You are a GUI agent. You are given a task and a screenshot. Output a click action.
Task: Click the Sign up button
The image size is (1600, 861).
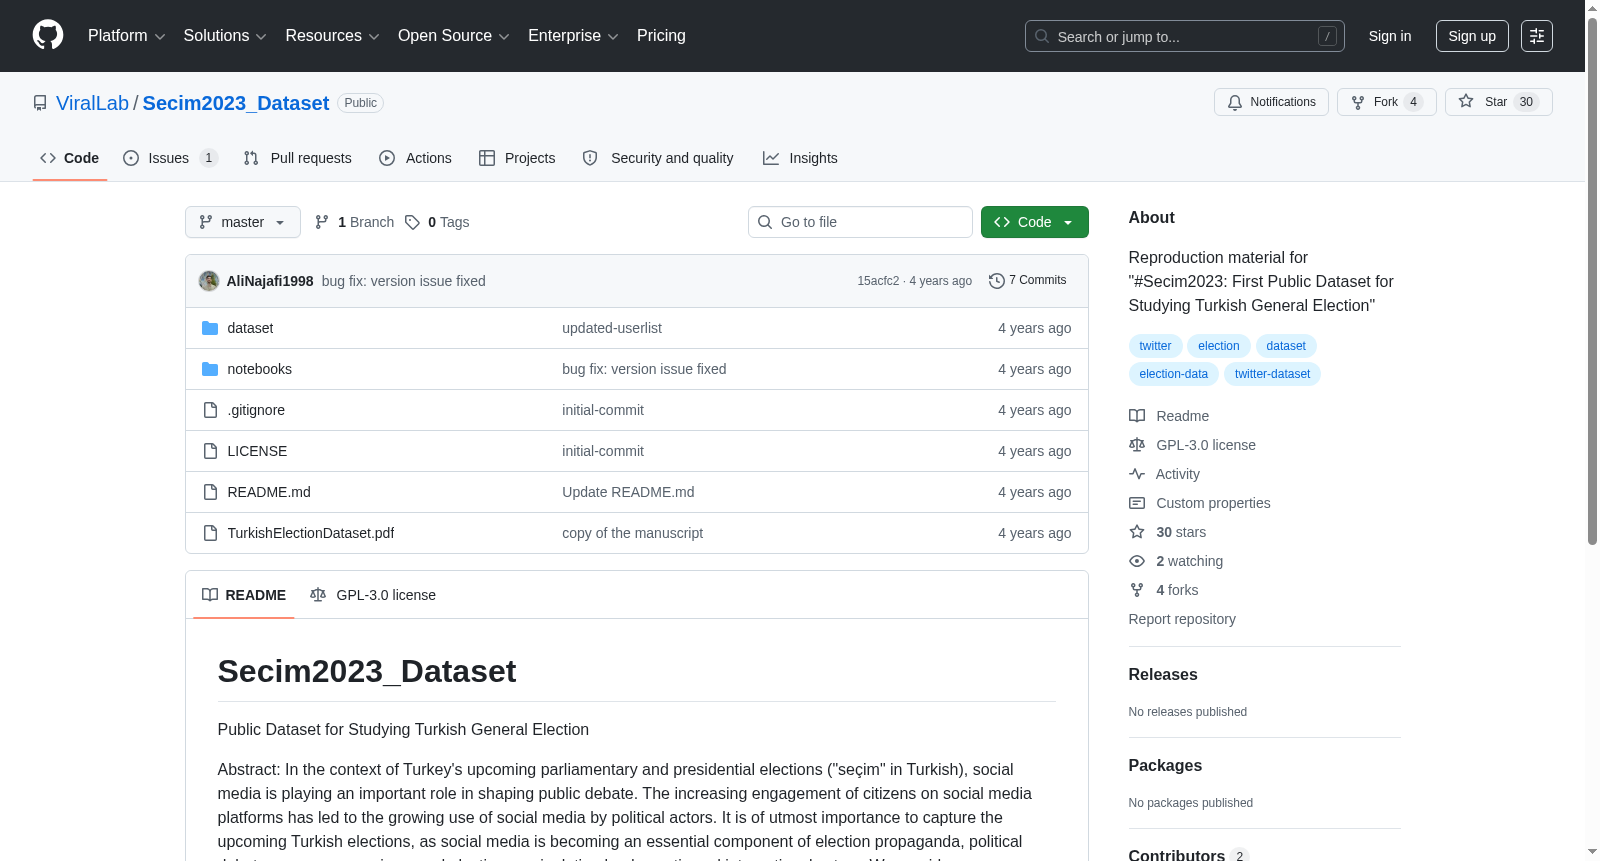pos(1472,36)
